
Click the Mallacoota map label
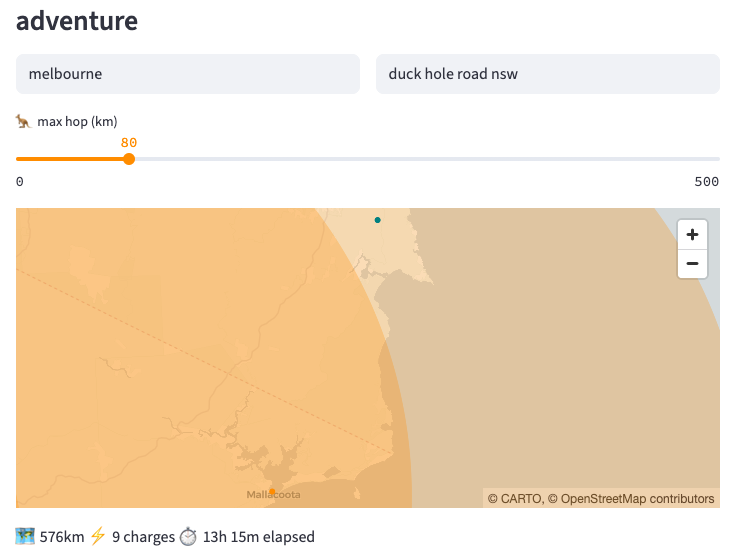click(273, 494)
